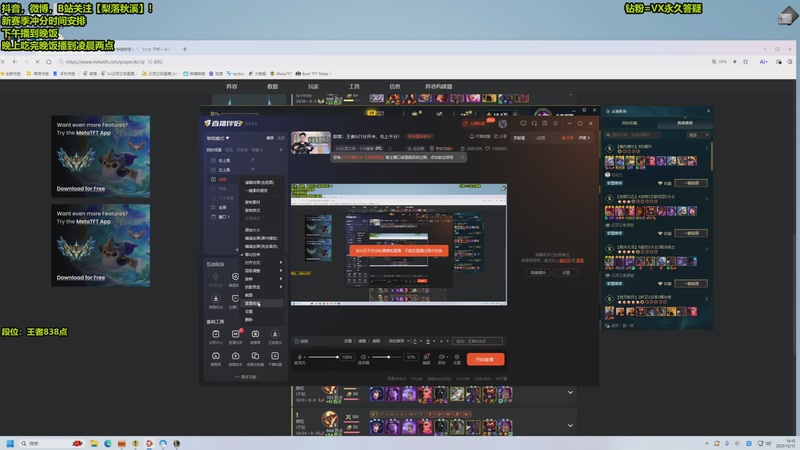Viewport: 800px width, 450px height.
Task: Open 数据 tab on MetaTFT navigation
Action: (272, 86)
